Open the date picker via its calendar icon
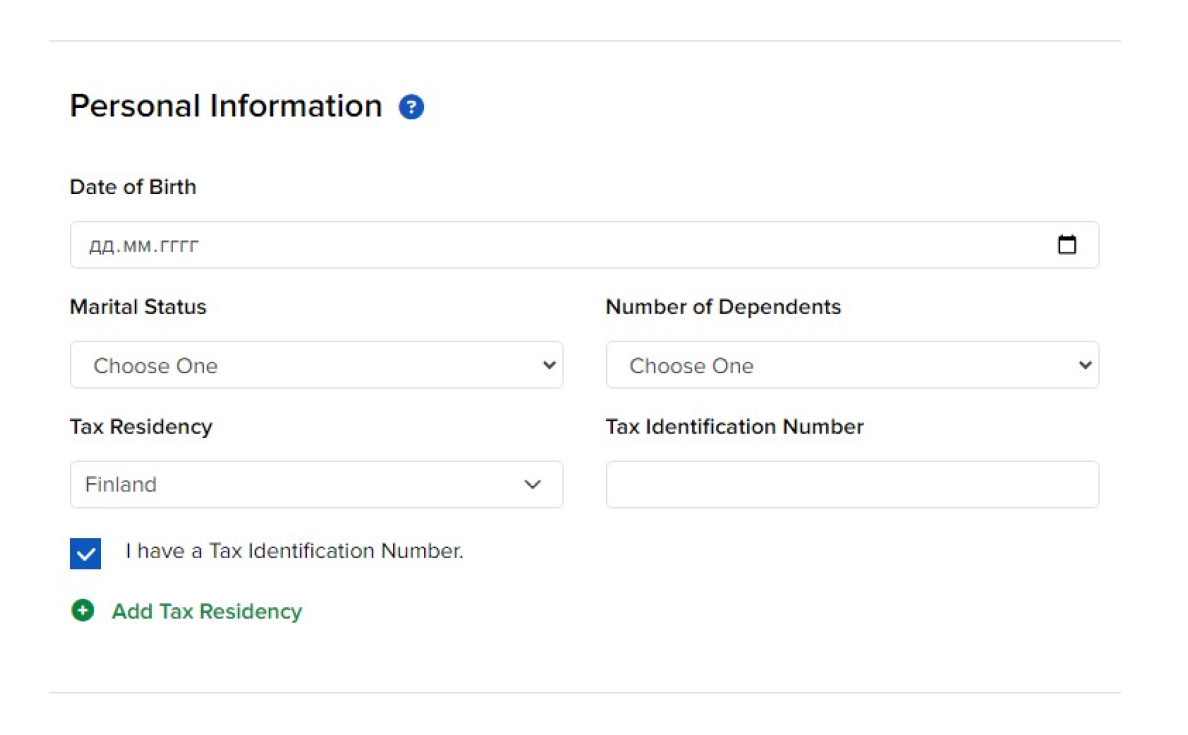 (x=1068, y=243)
